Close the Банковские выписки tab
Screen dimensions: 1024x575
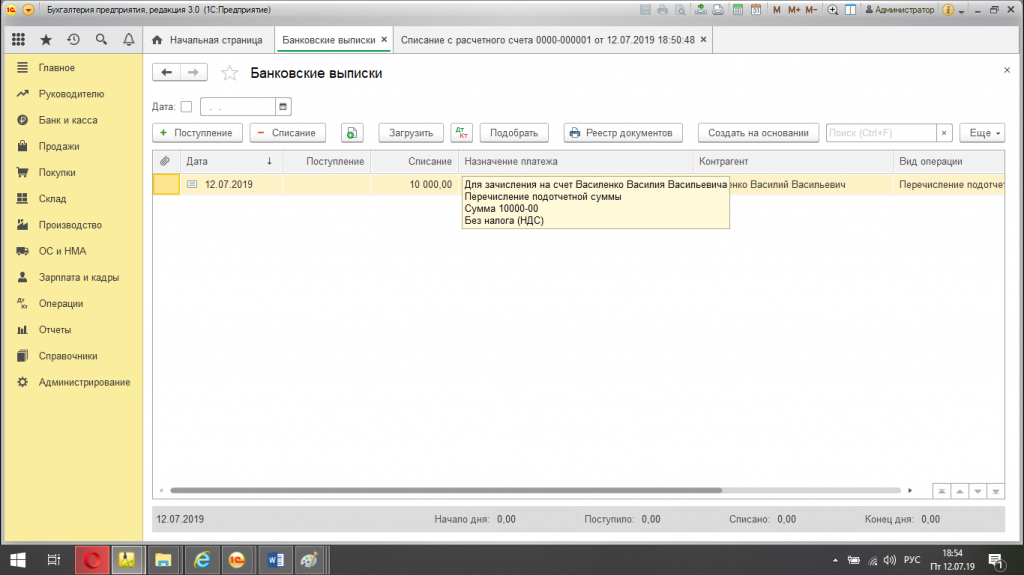384,39
